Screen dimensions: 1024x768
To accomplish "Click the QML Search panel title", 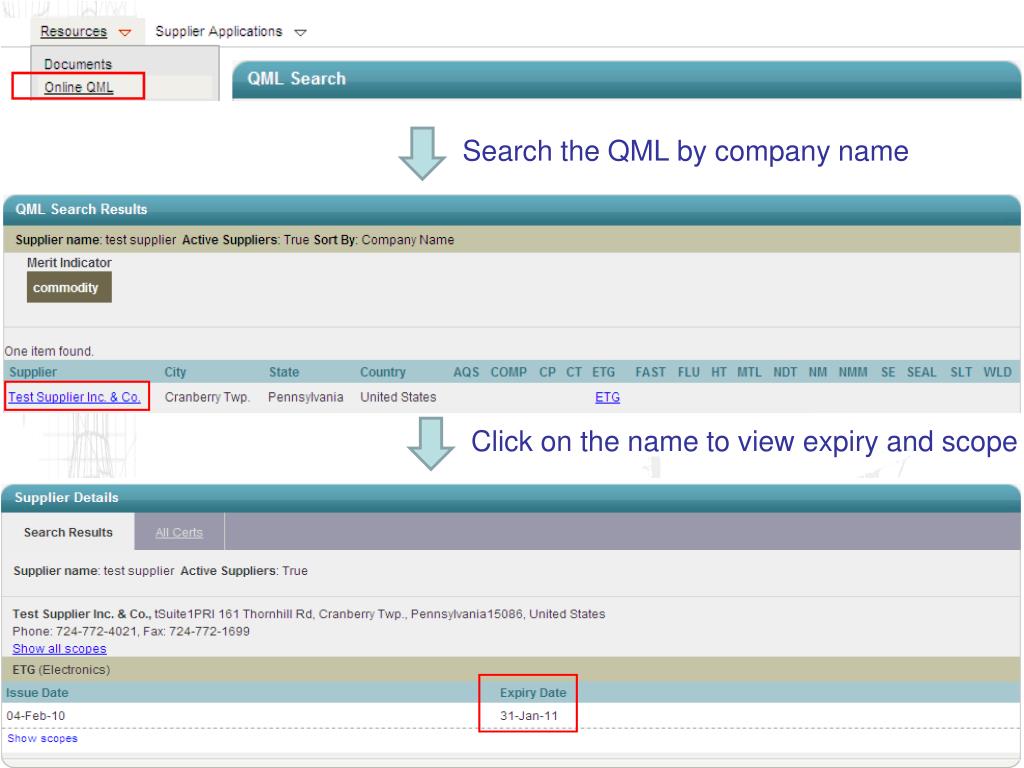I will [x=296, y=78].
